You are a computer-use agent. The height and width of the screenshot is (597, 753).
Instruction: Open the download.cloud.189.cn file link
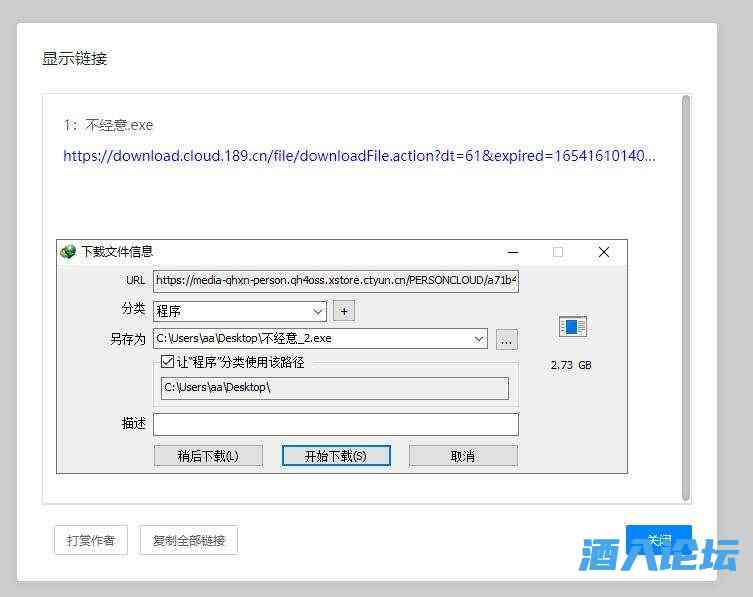point(359,156)
